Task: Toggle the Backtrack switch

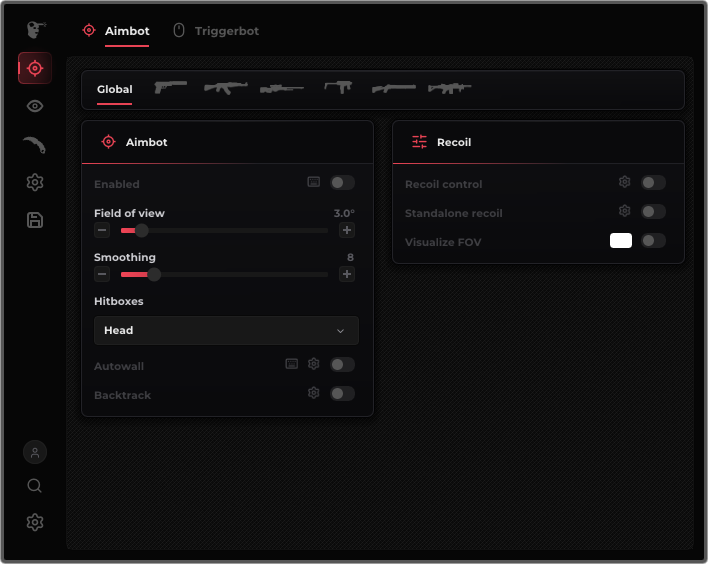Action: click(342, 394)
